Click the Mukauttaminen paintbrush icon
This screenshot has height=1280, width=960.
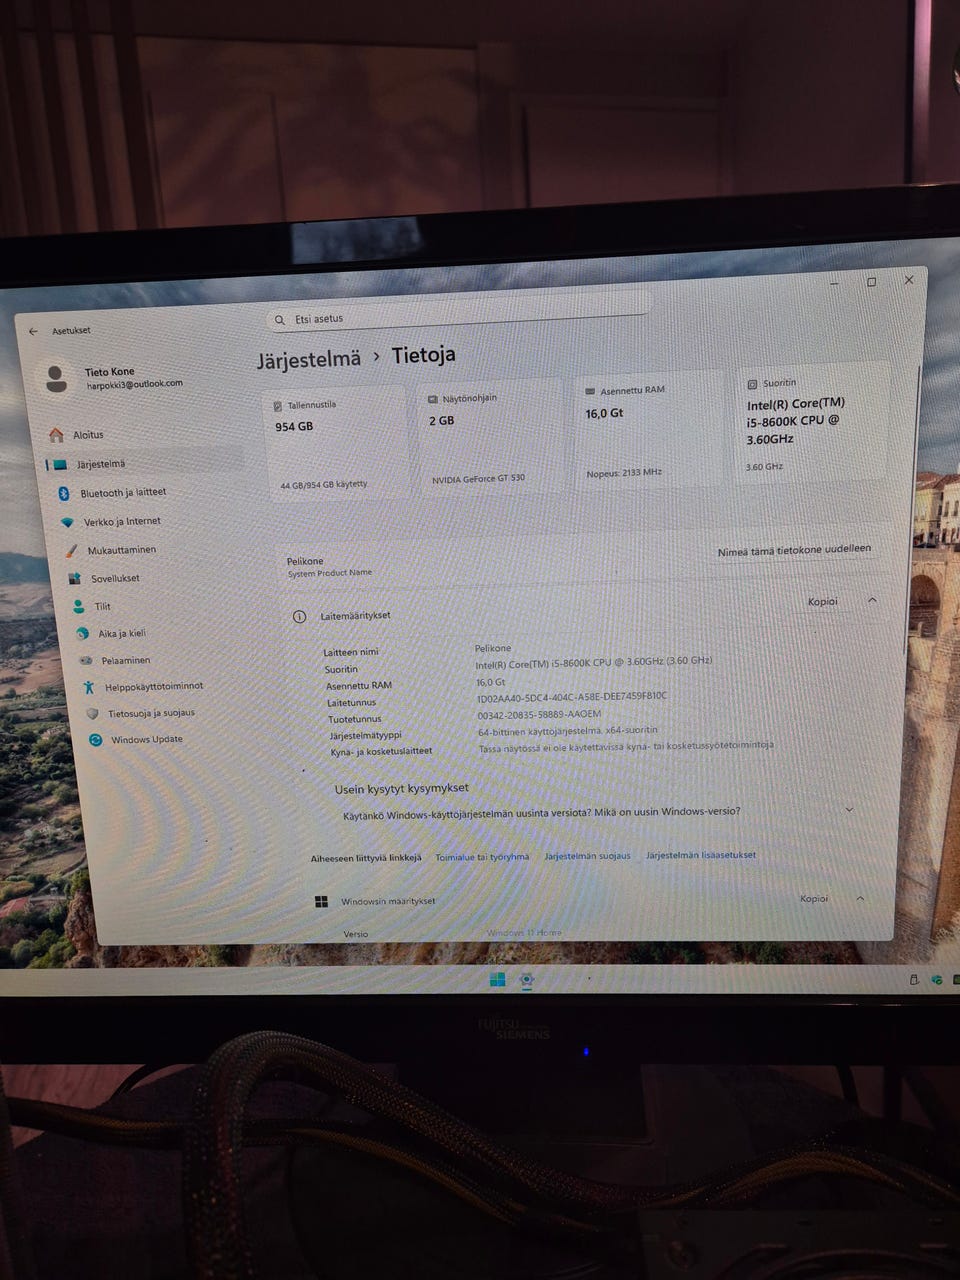point(71,551)
